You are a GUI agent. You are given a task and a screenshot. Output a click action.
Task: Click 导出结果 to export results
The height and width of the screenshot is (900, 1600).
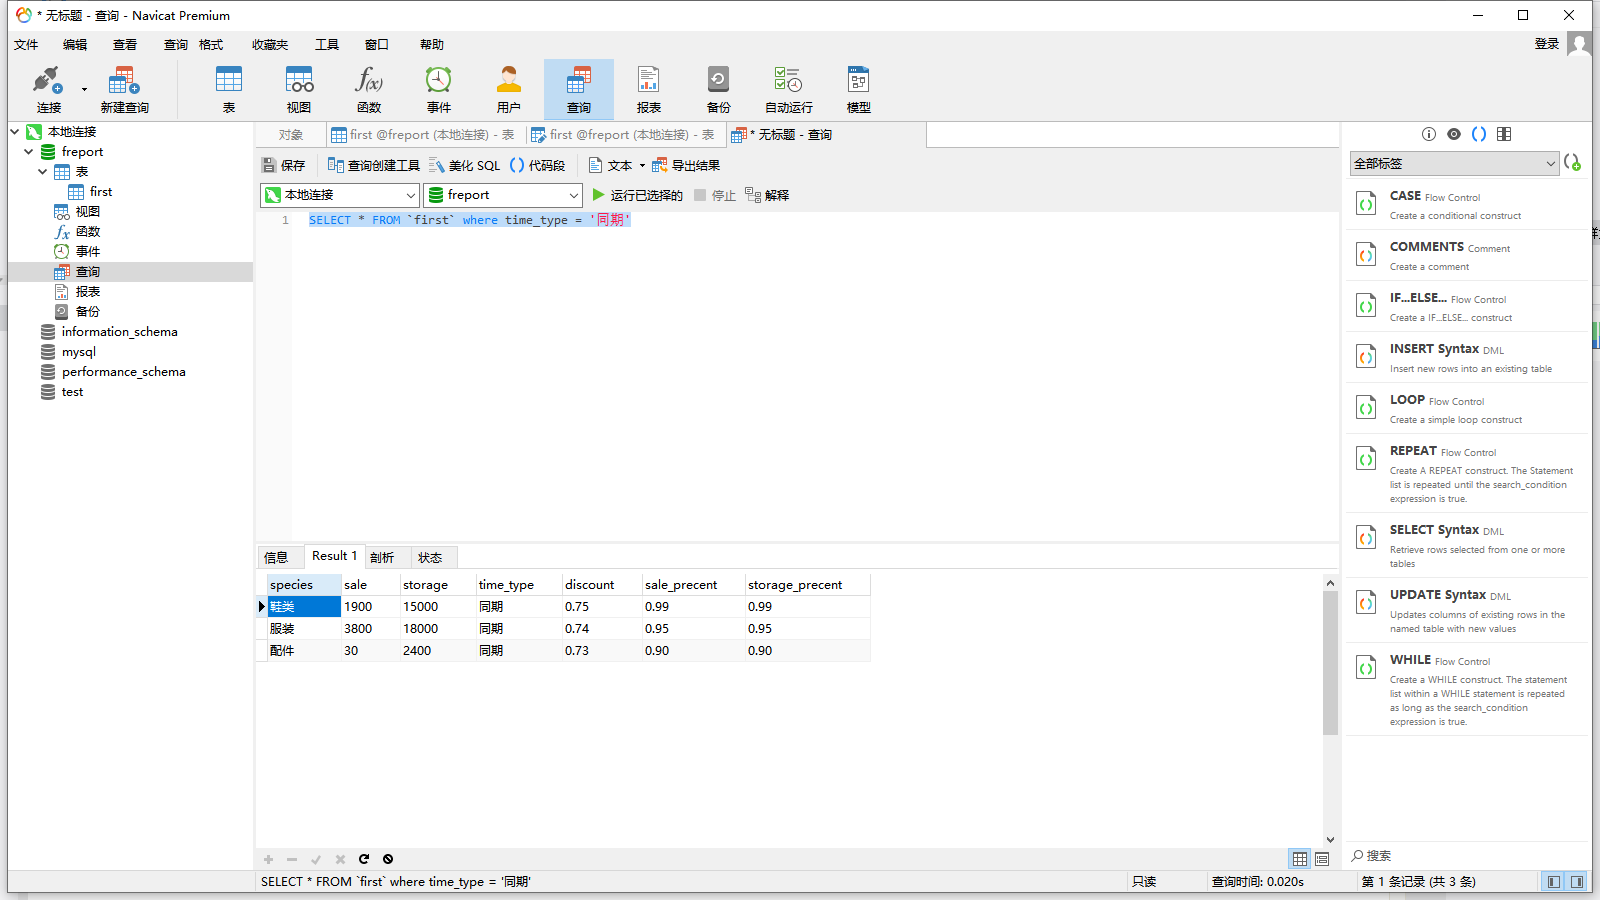(x=686, y=166)
